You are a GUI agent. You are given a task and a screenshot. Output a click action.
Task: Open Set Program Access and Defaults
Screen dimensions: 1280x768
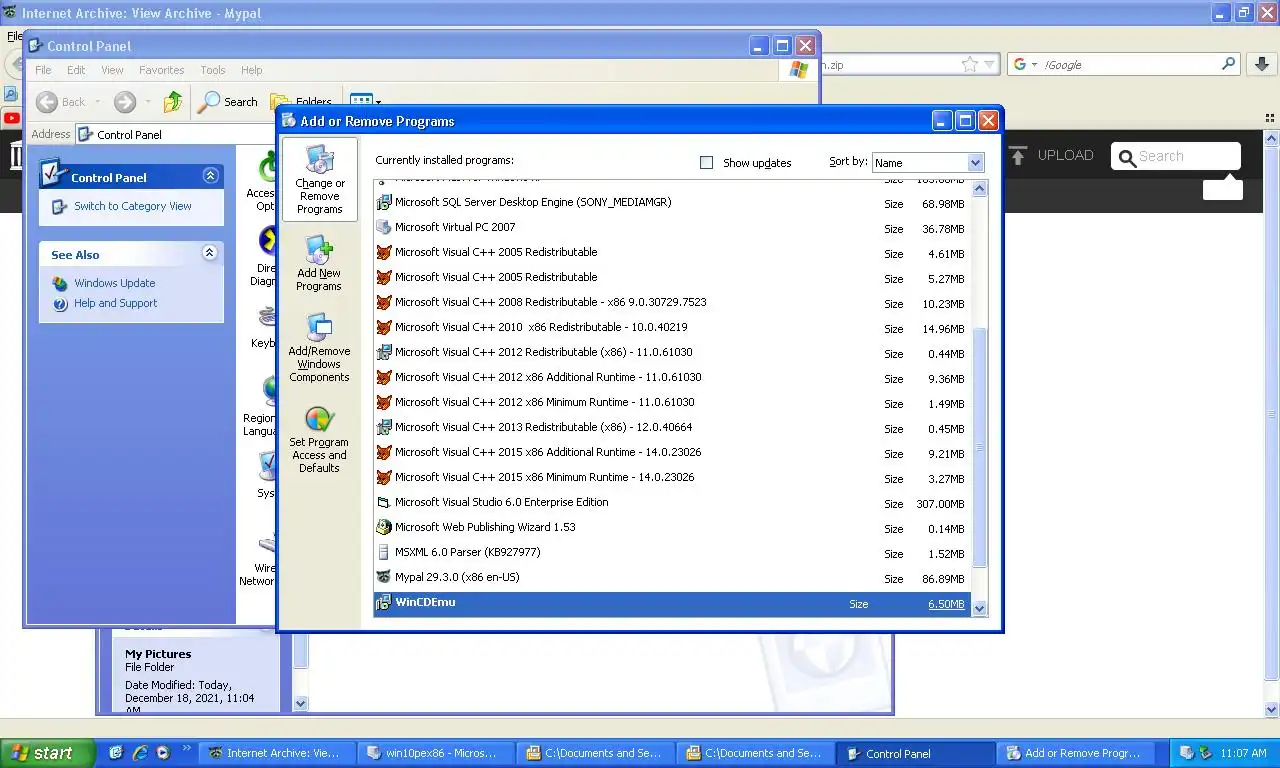319,440
